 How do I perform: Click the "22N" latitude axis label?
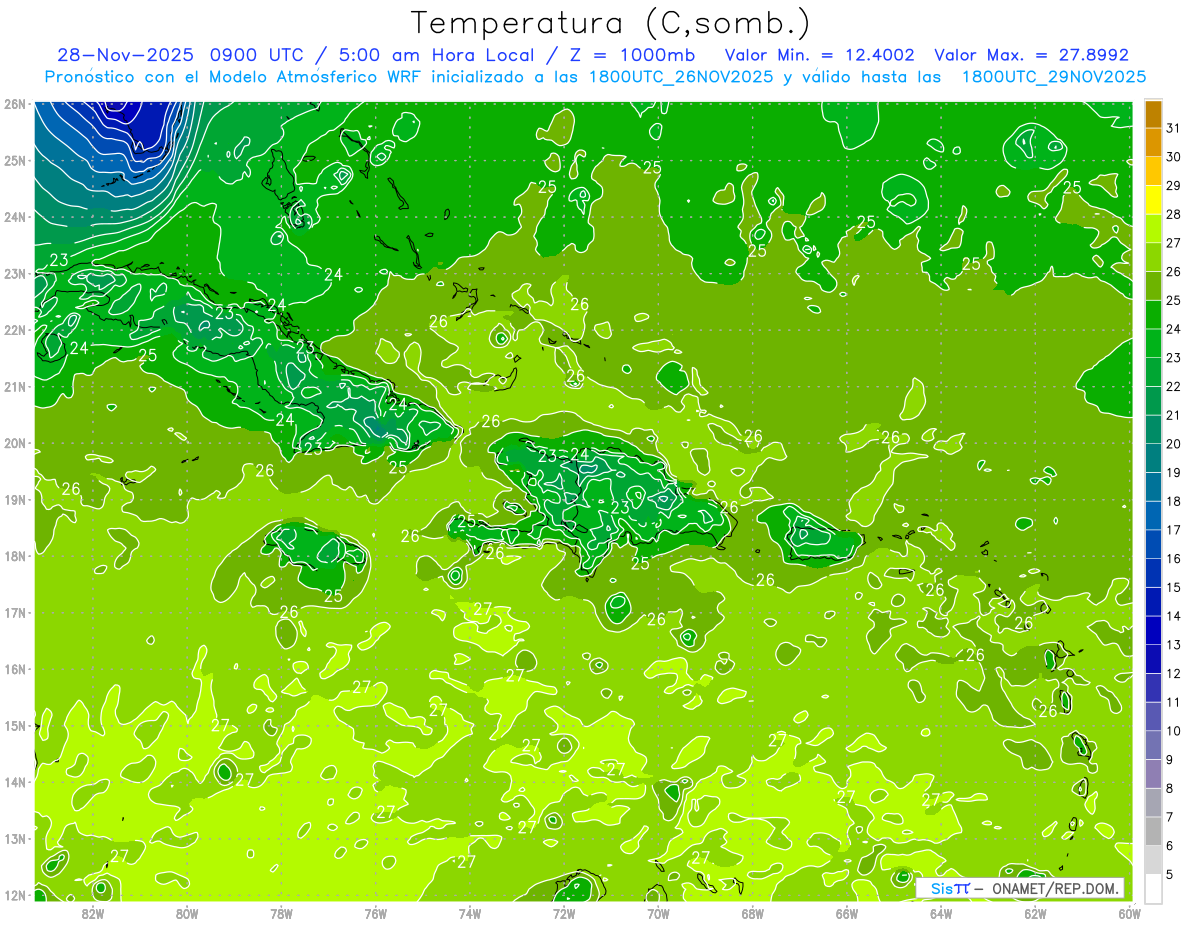pos(15,330)
